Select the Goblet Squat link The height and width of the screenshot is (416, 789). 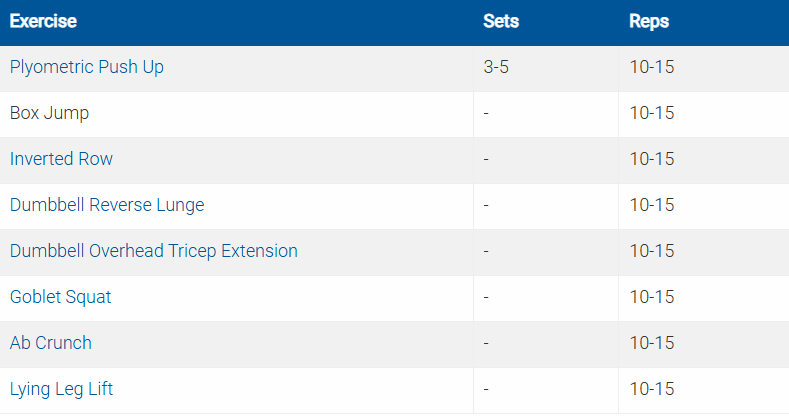[60, 297]
